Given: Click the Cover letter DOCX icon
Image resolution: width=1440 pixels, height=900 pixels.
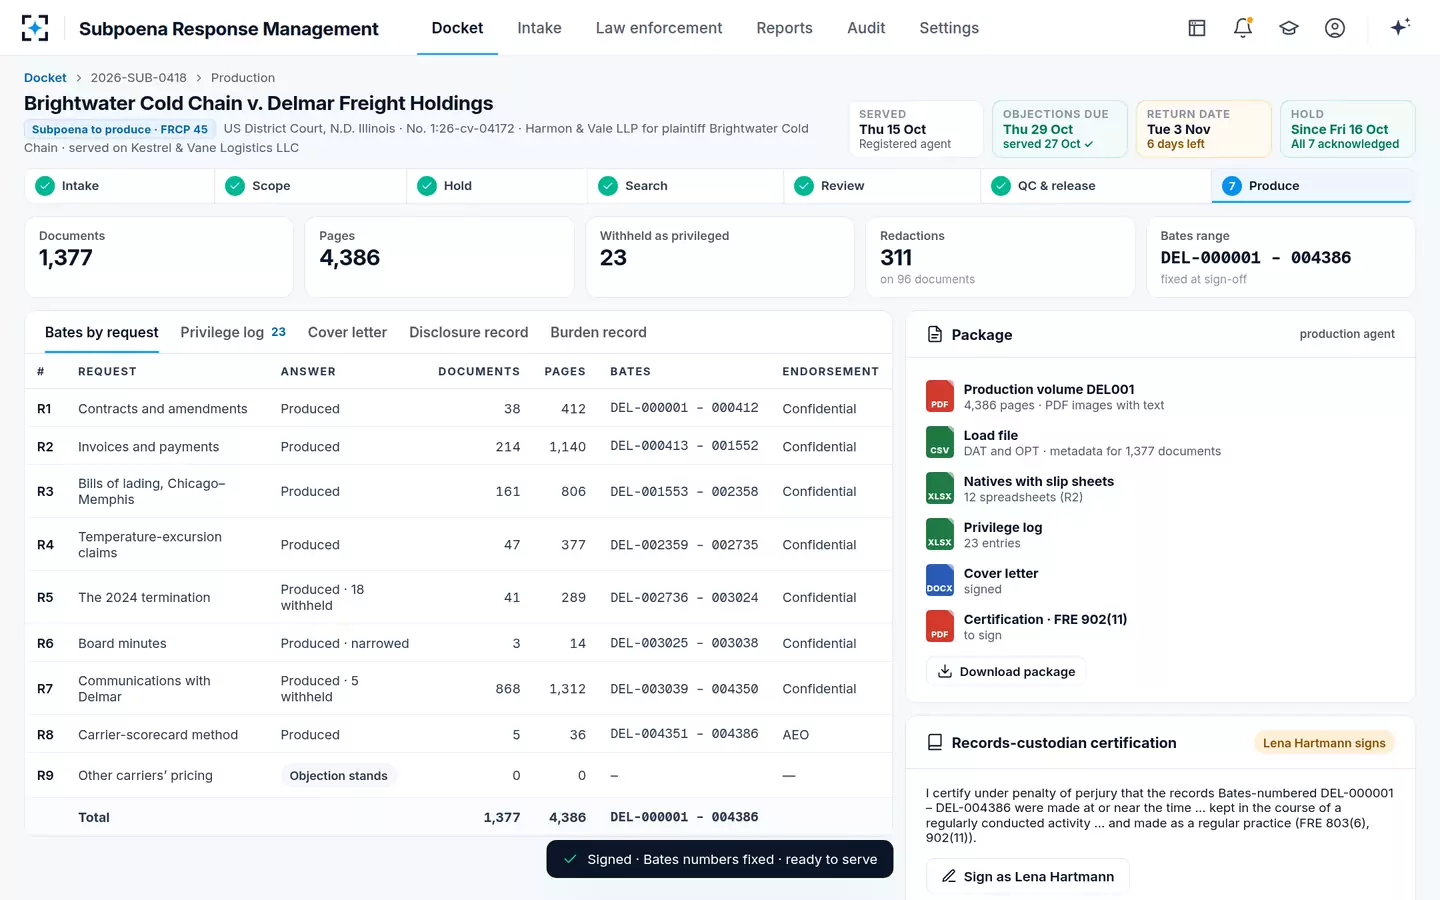Looking at the screenshot, I should 940,580.
